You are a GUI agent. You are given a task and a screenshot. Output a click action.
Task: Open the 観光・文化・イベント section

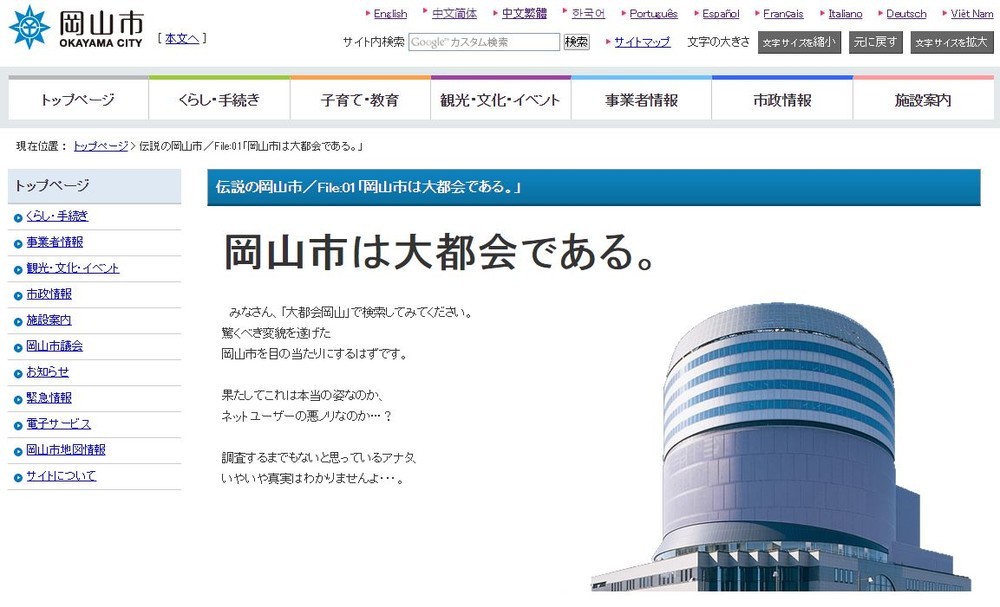[500, 99]
